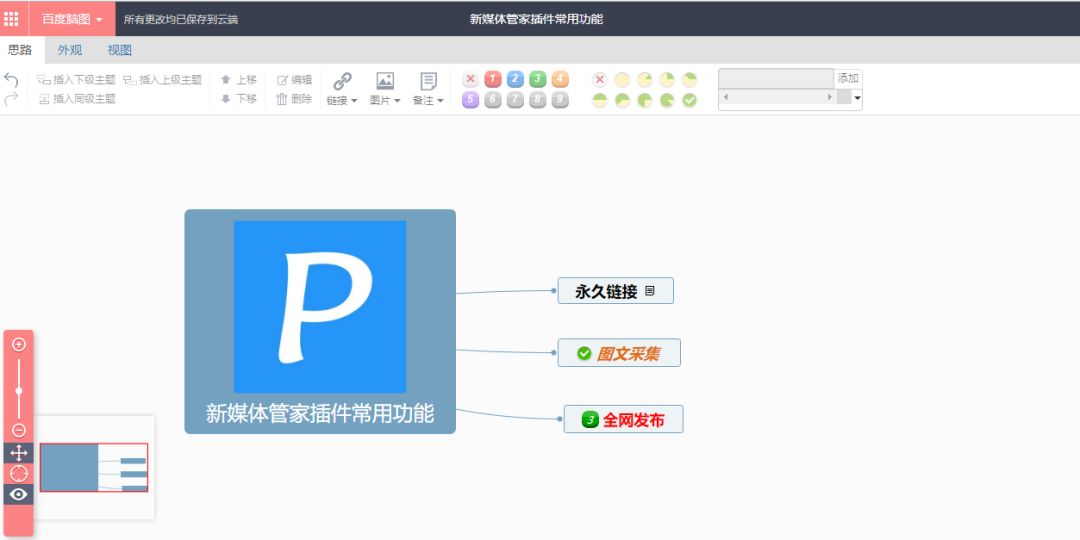The width and height of the screenshot is (1080, 540).
Task: Set progress to one-quarter pie
Action: (x=667, y=80)
